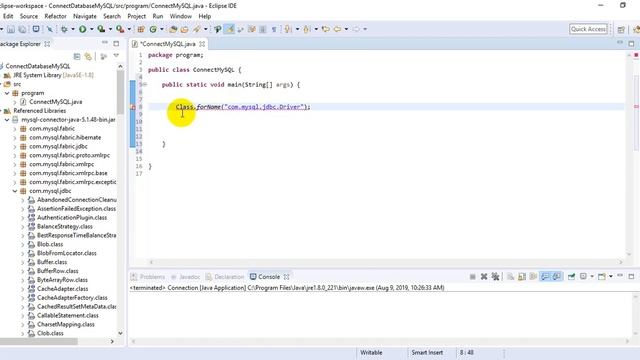Click the New Java Class icon
The image size is (640, 360).
(x=153, y=29)
